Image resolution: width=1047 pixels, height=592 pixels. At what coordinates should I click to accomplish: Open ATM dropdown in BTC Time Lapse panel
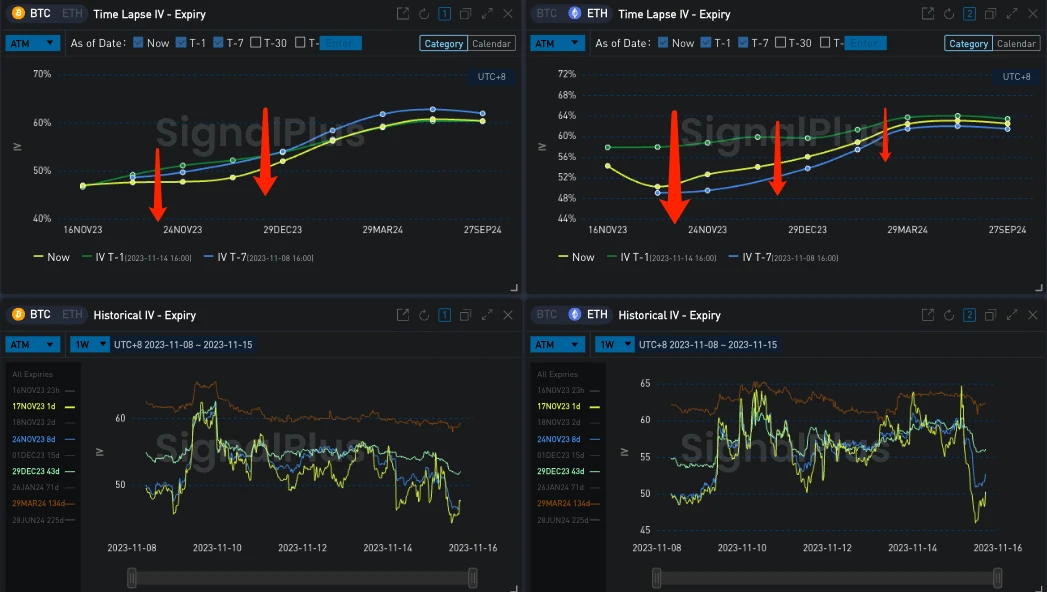[x=32, y=43]
